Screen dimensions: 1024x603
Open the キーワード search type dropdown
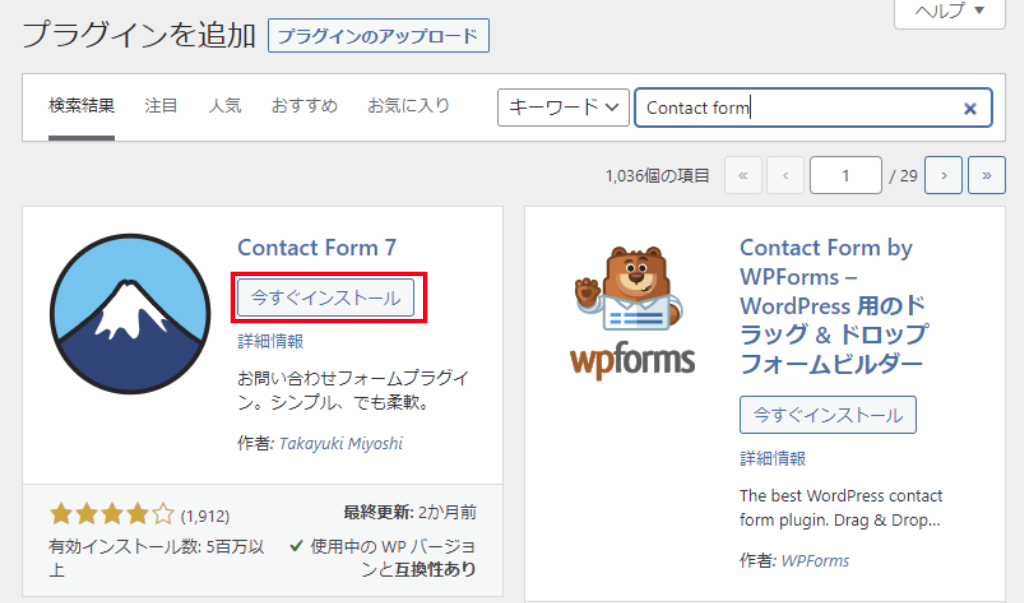[x=563, y=107]
